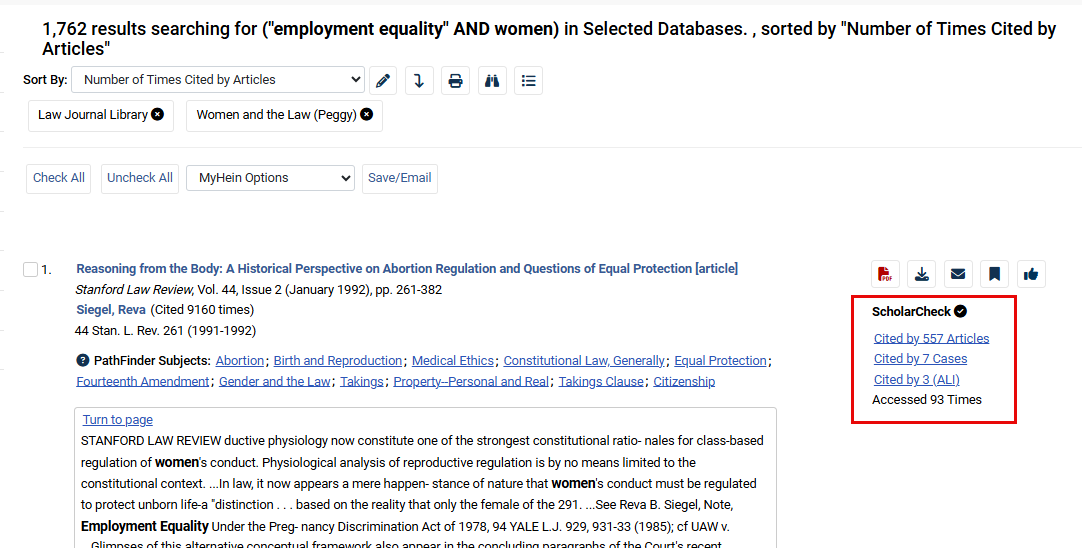Click the pencil edit search icon
Screen dimensions: 1082x548
point(382,81)
